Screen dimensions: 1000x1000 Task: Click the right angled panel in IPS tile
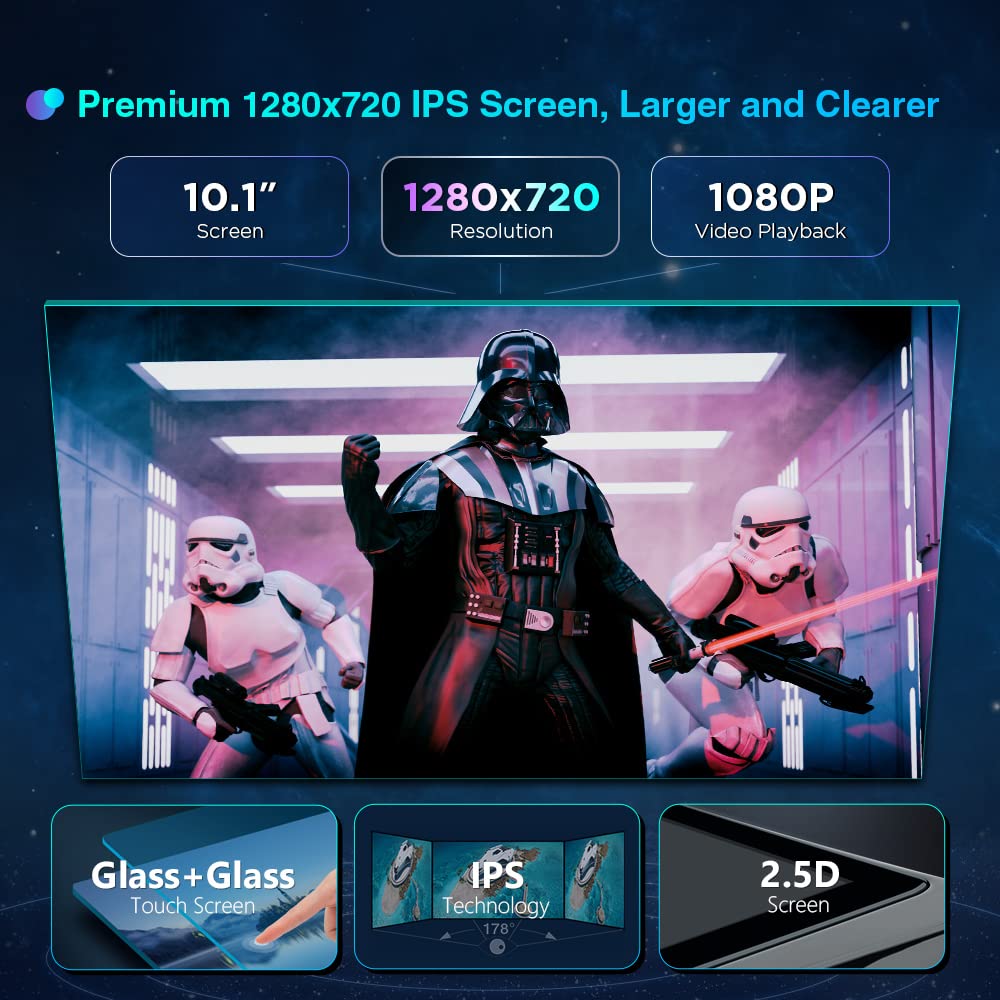click(x=594, y=880)
